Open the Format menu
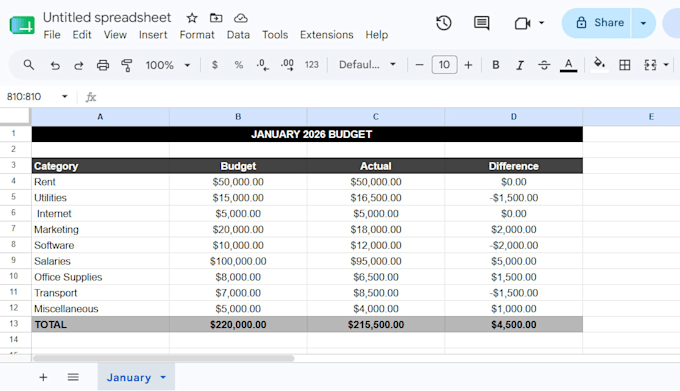 [197, 35]
